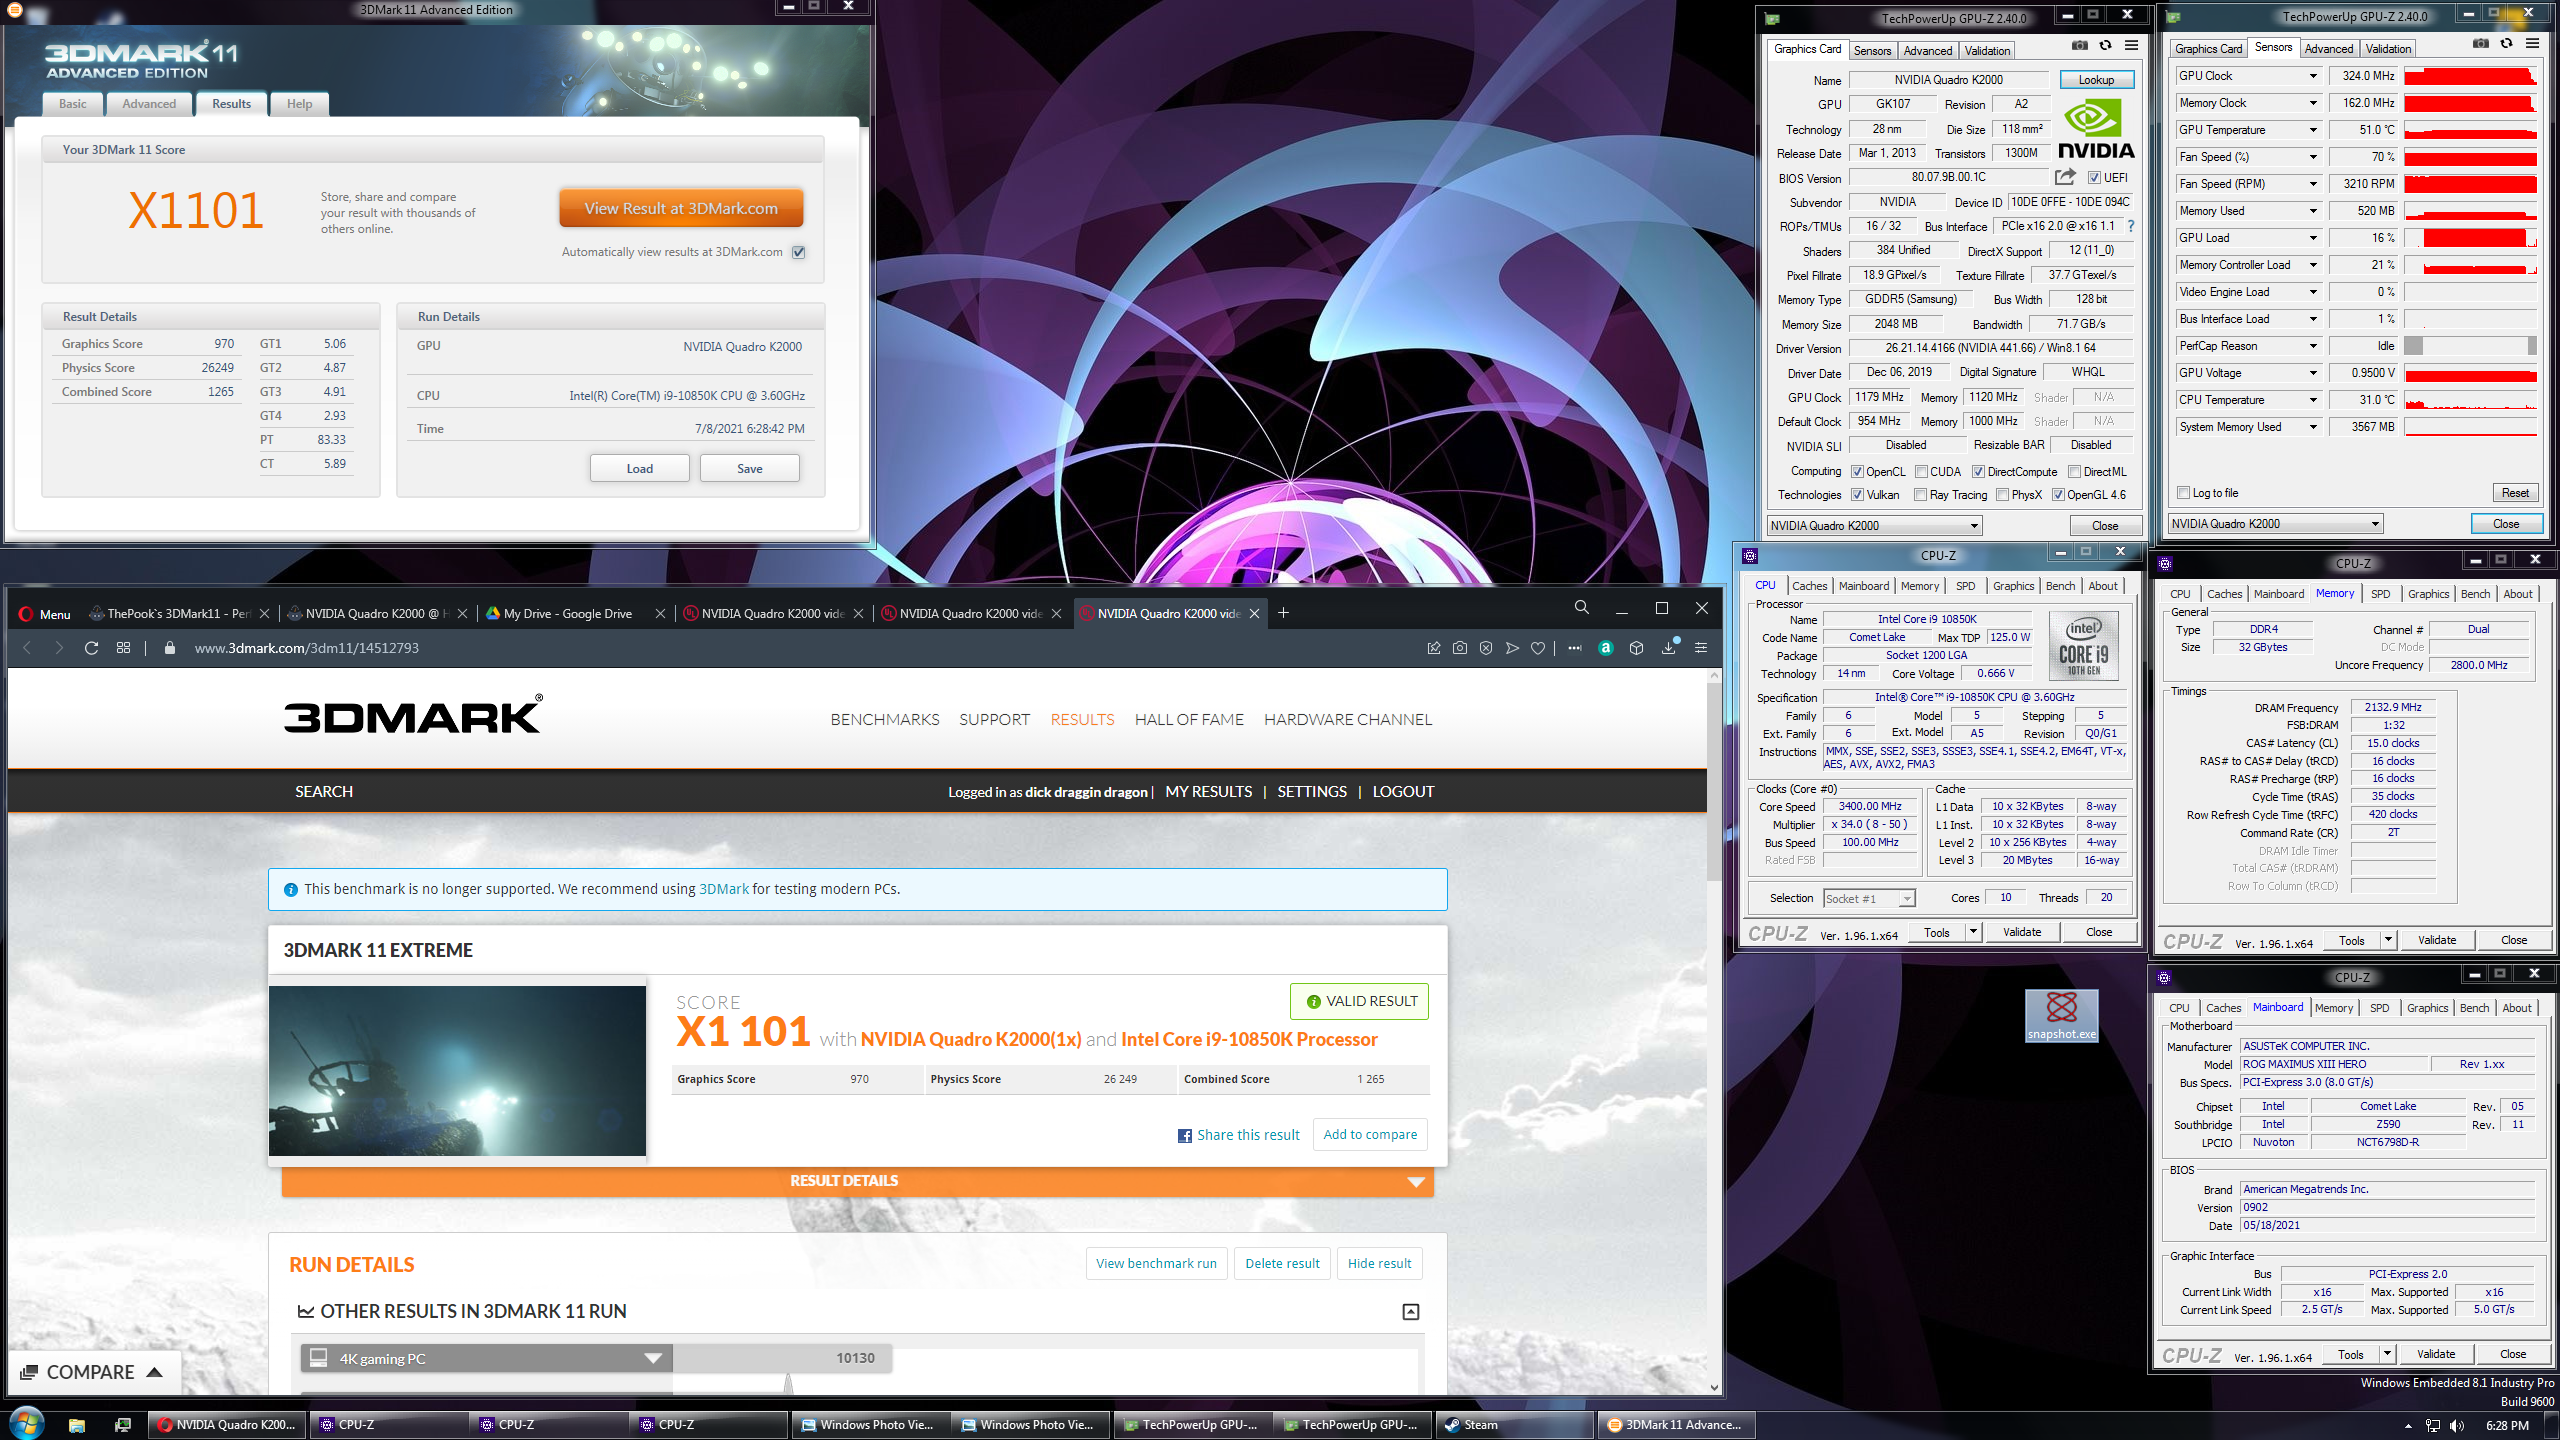
Task: Open GPU selector dropdown in left GPU-Z
Action: pos(1874,526)
